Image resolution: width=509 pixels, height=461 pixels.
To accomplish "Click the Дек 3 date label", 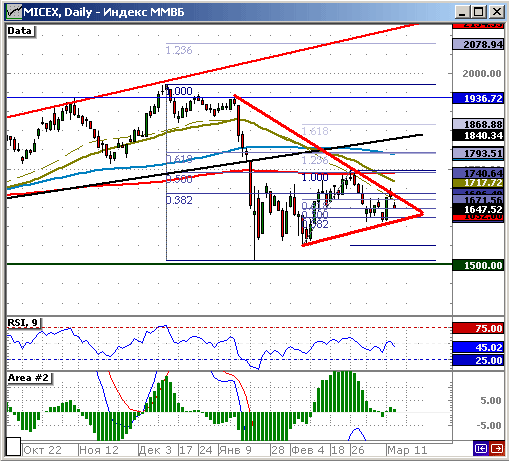I will [x=155, y=450].
